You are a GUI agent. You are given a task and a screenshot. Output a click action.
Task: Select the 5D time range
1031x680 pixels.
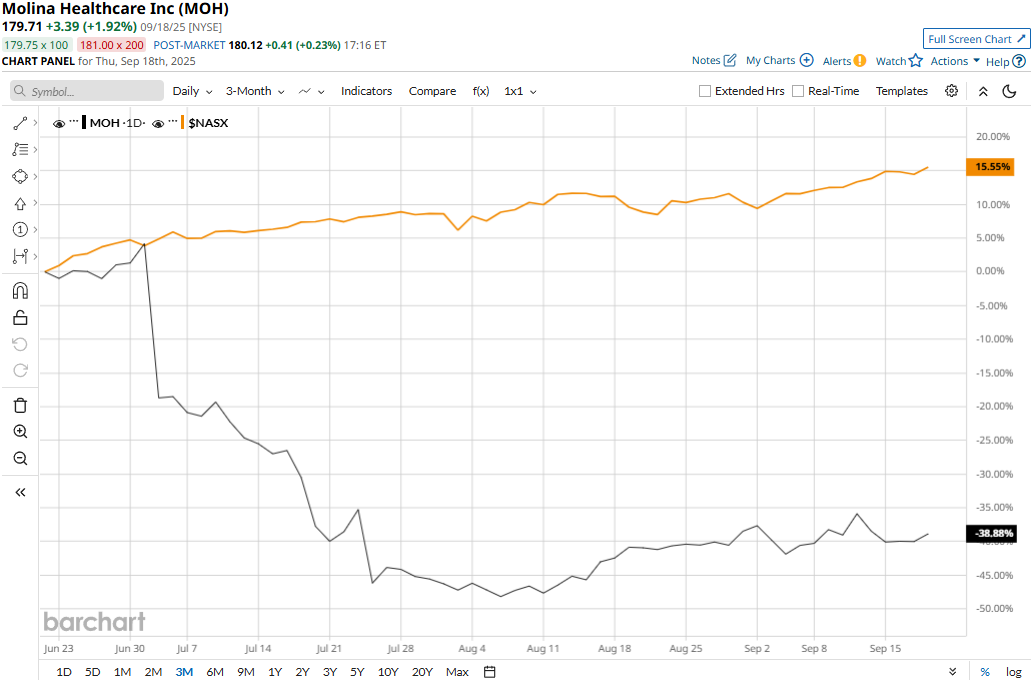(x=93, y=671)
